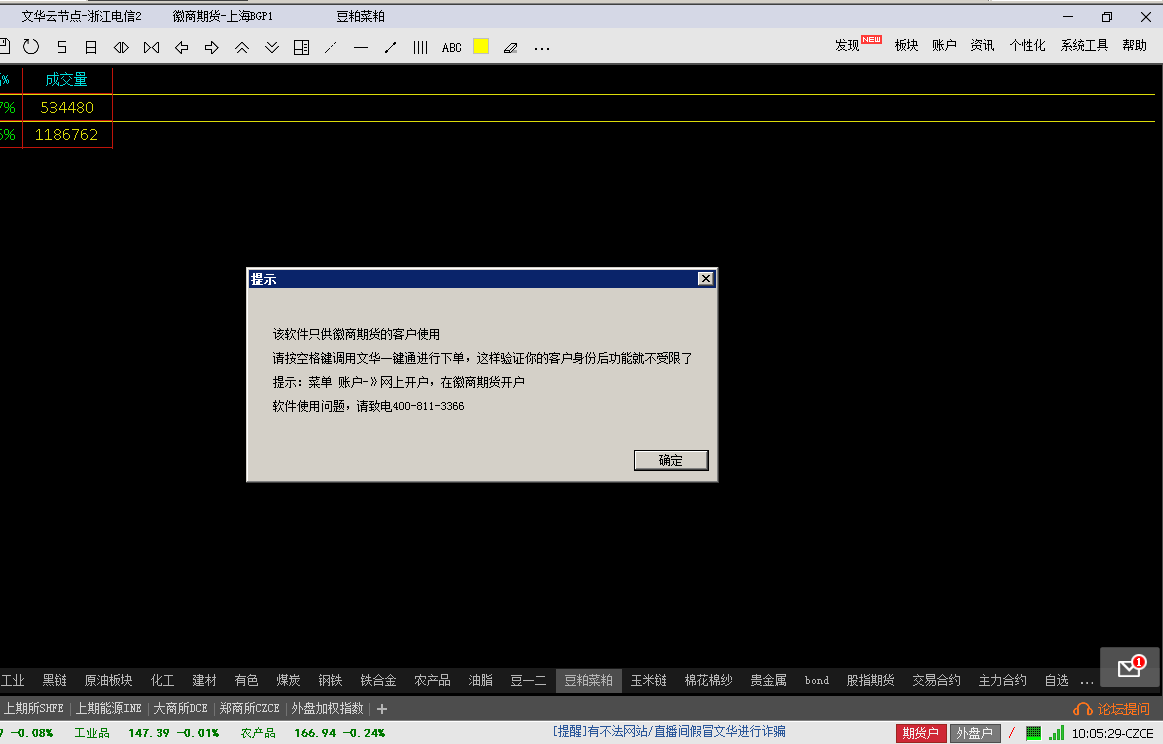Screen dimensions: 1163x744
Task: Select the eraser tool in toolbar
Action: click(511, 47)
